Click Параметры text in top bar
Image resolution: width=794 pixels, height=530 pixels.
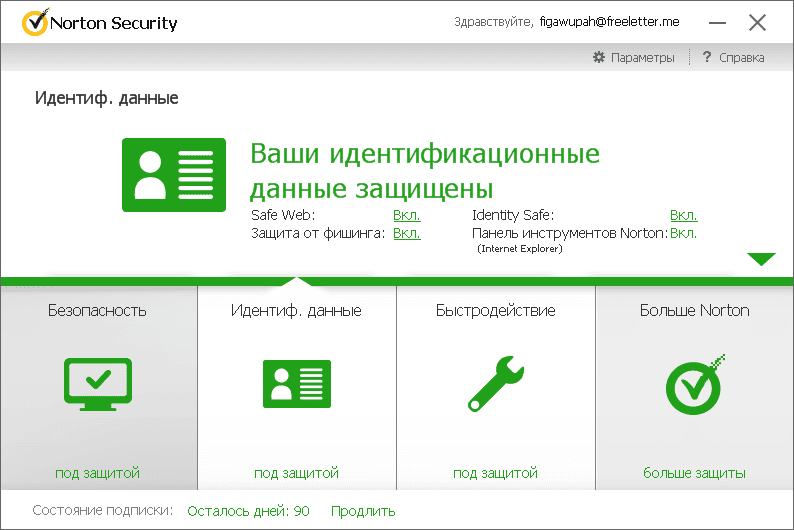click(643, 58)
